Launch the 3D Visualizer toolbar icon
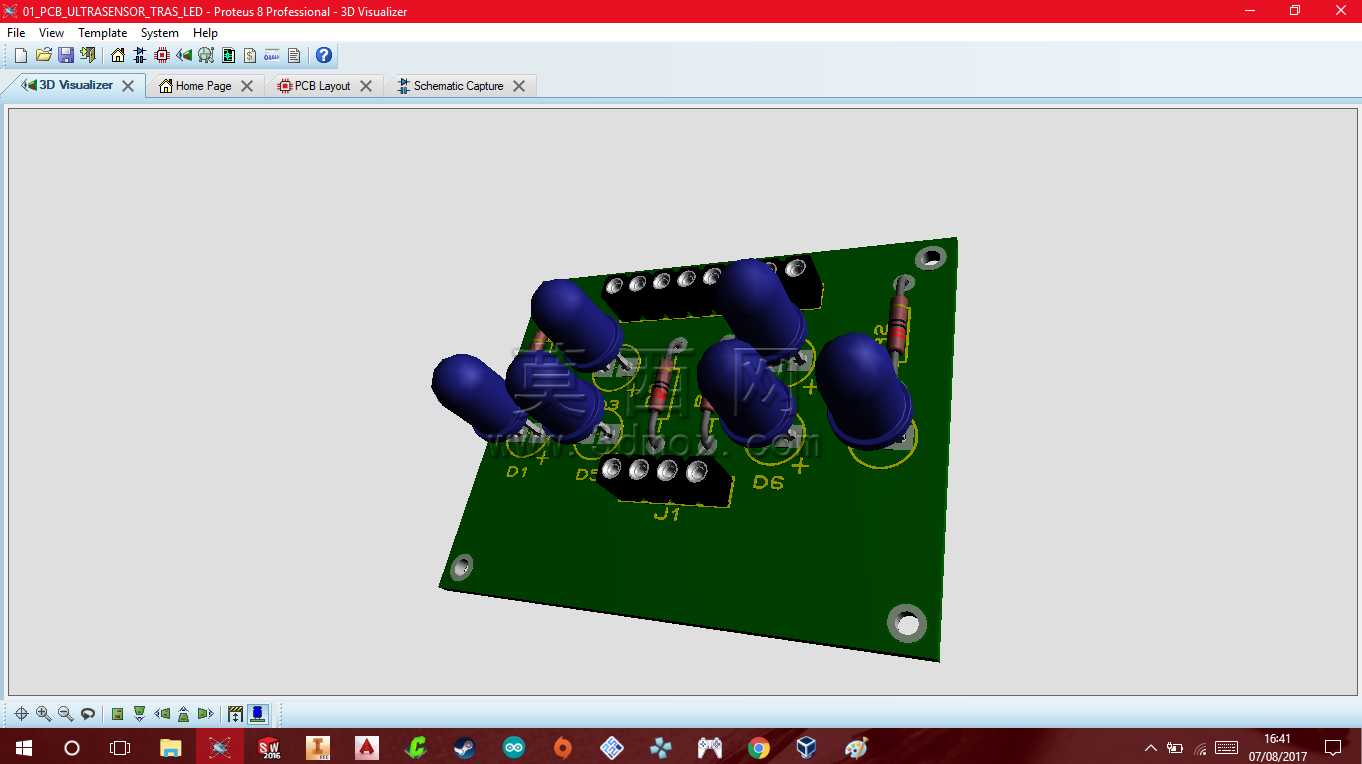Viewport: 1362px width, 764px height. (x=184, y=55)
